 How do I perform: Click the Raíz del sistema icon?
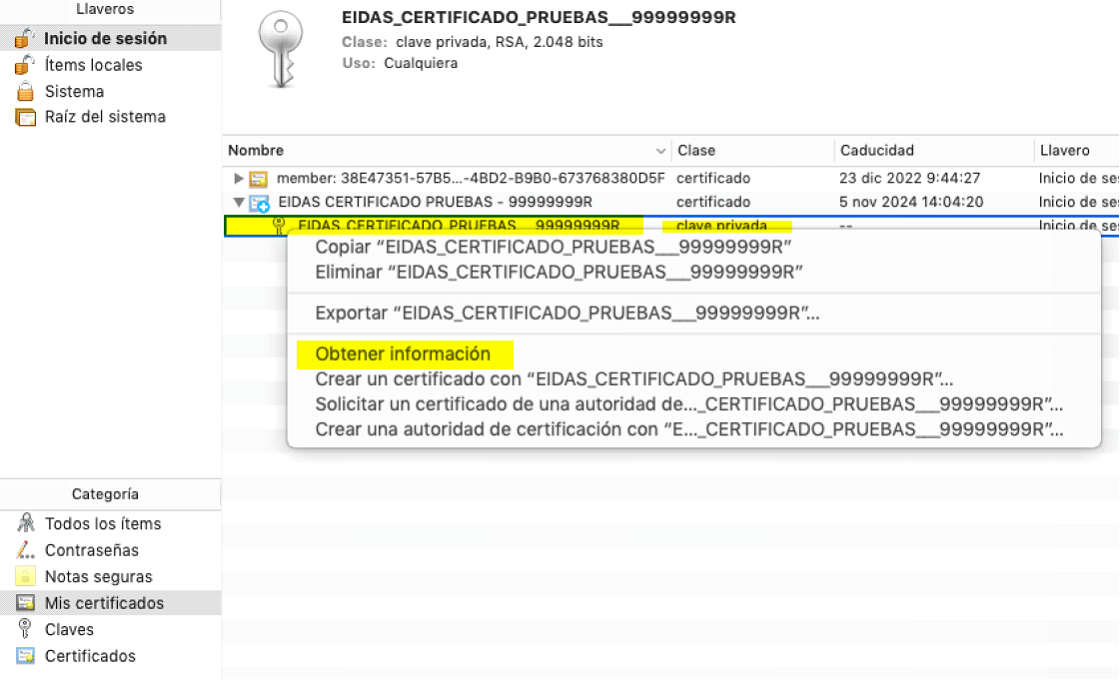(x=25, y=117)
